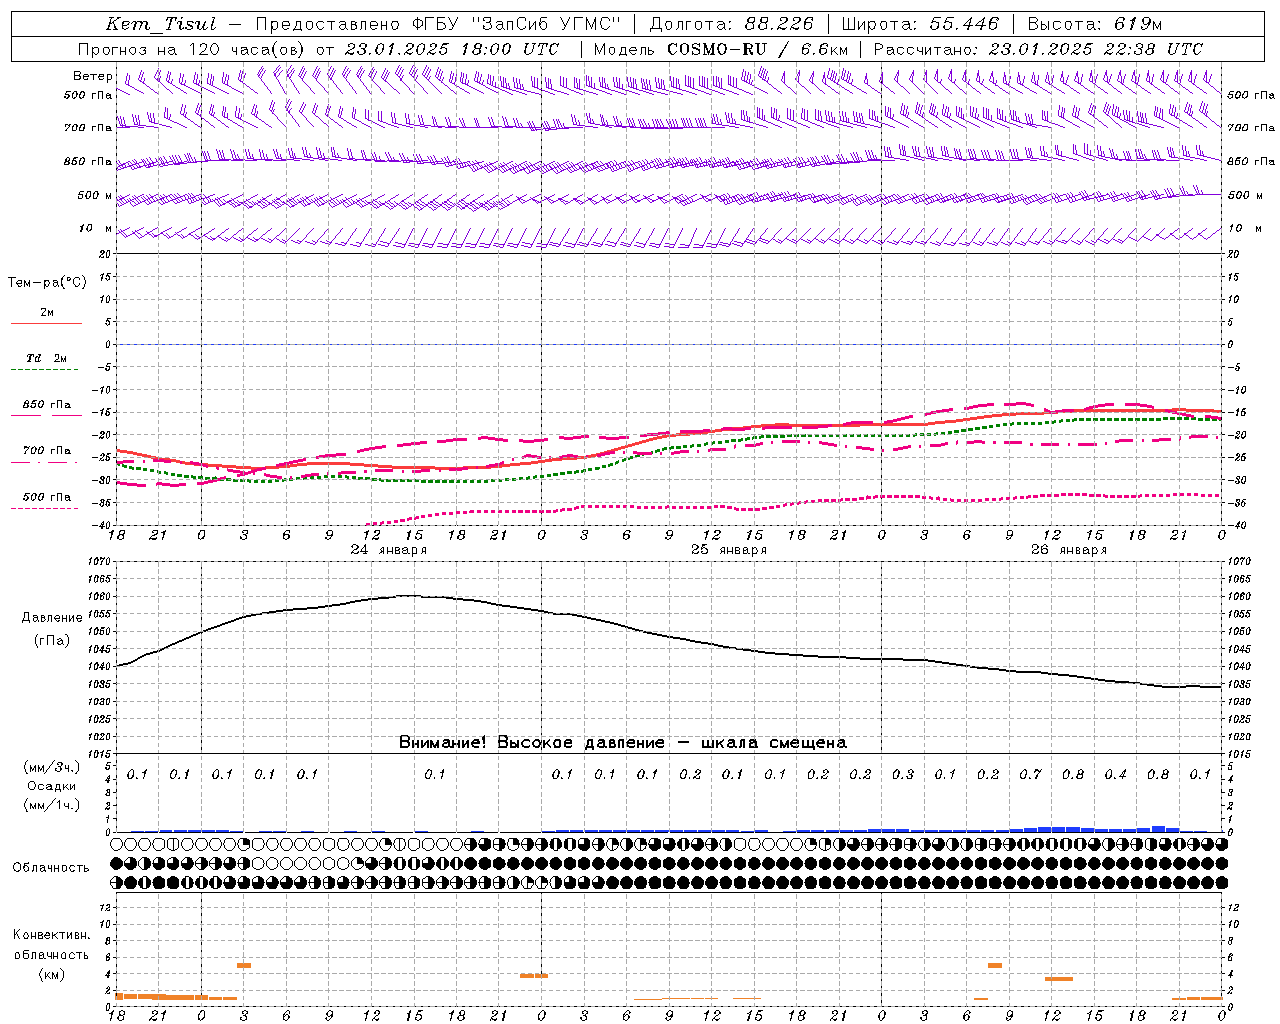Screen dimensions: 1280x1024
Task: Click the 0.4 precipitation value
Action: pyautogui.click(x=1115, y=774)
